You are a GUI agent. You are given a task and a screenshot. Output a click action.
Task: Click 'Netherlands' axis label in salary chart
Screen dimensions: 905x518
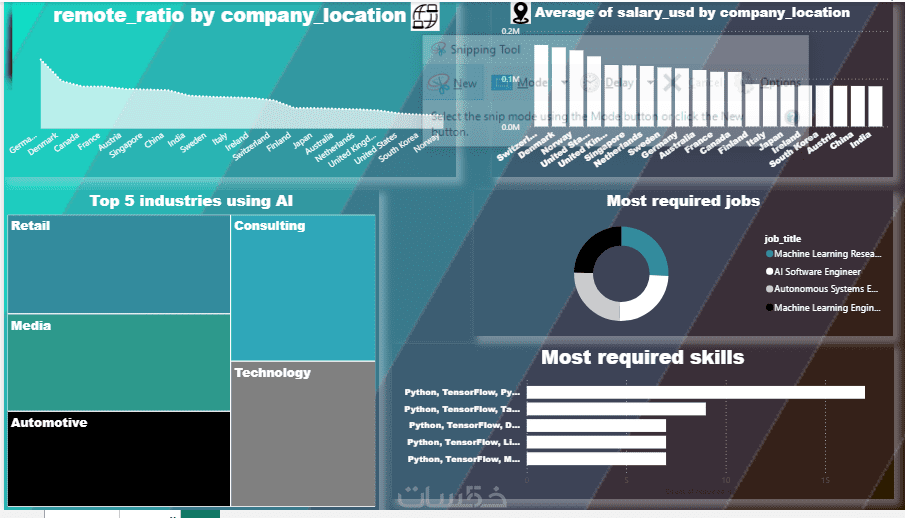pos(618,150)
